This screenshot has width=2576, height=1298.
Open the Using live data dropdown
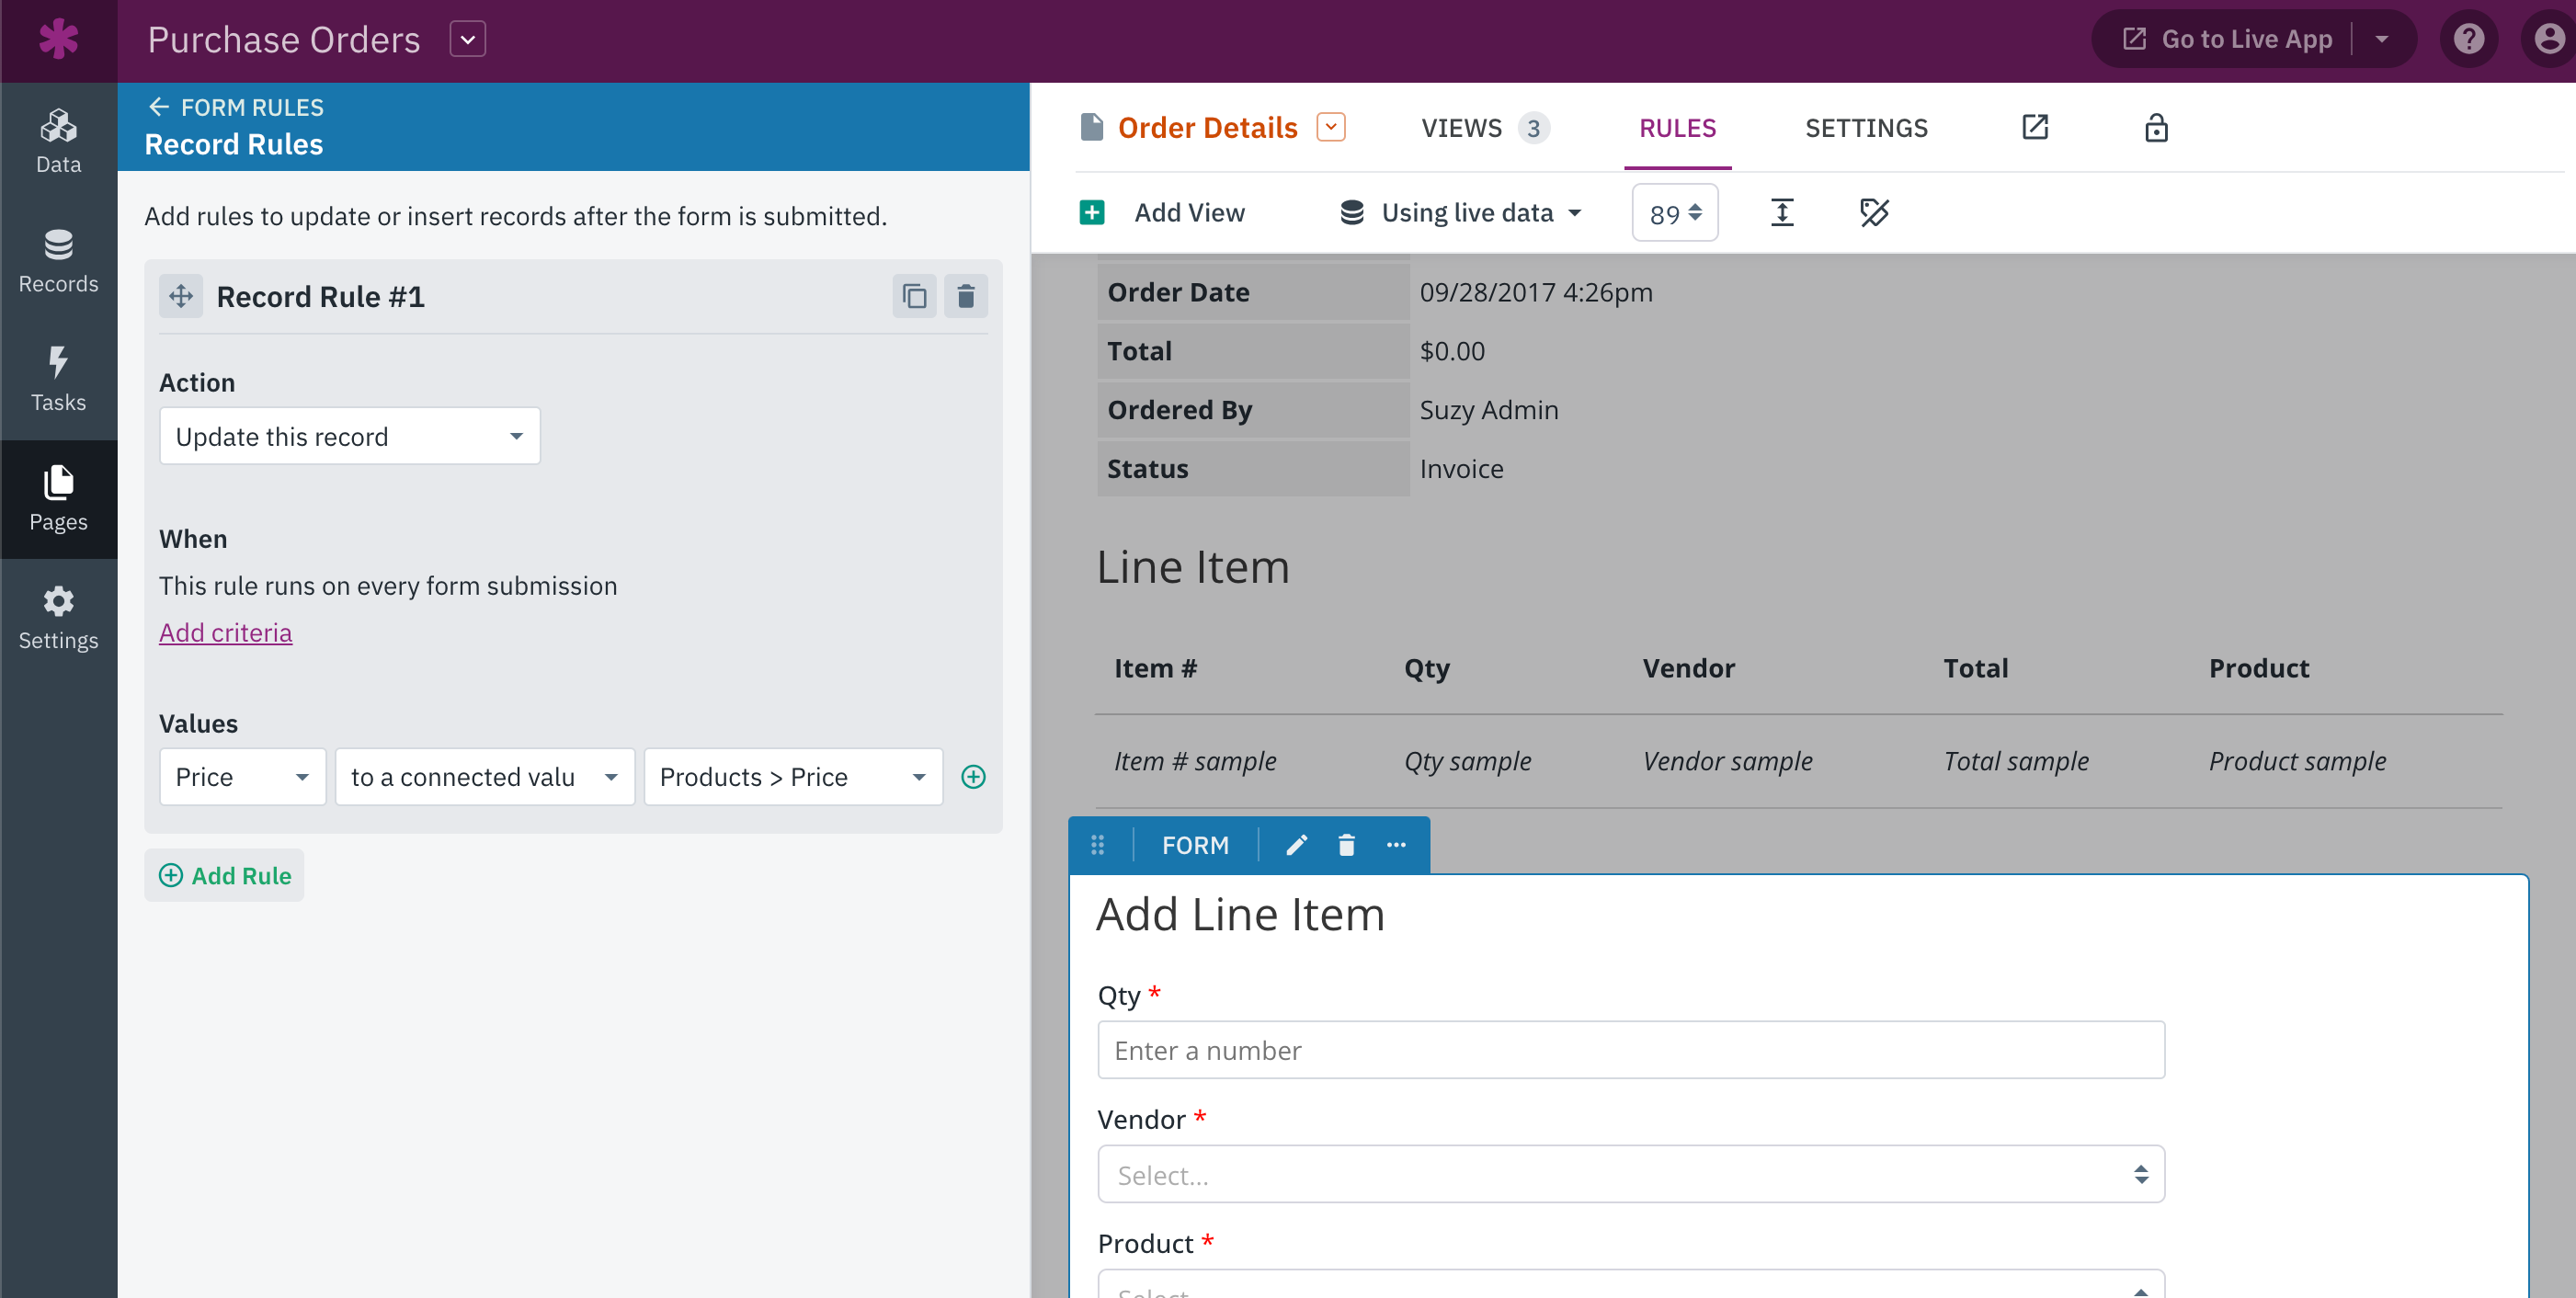[x=1462, y=212]
